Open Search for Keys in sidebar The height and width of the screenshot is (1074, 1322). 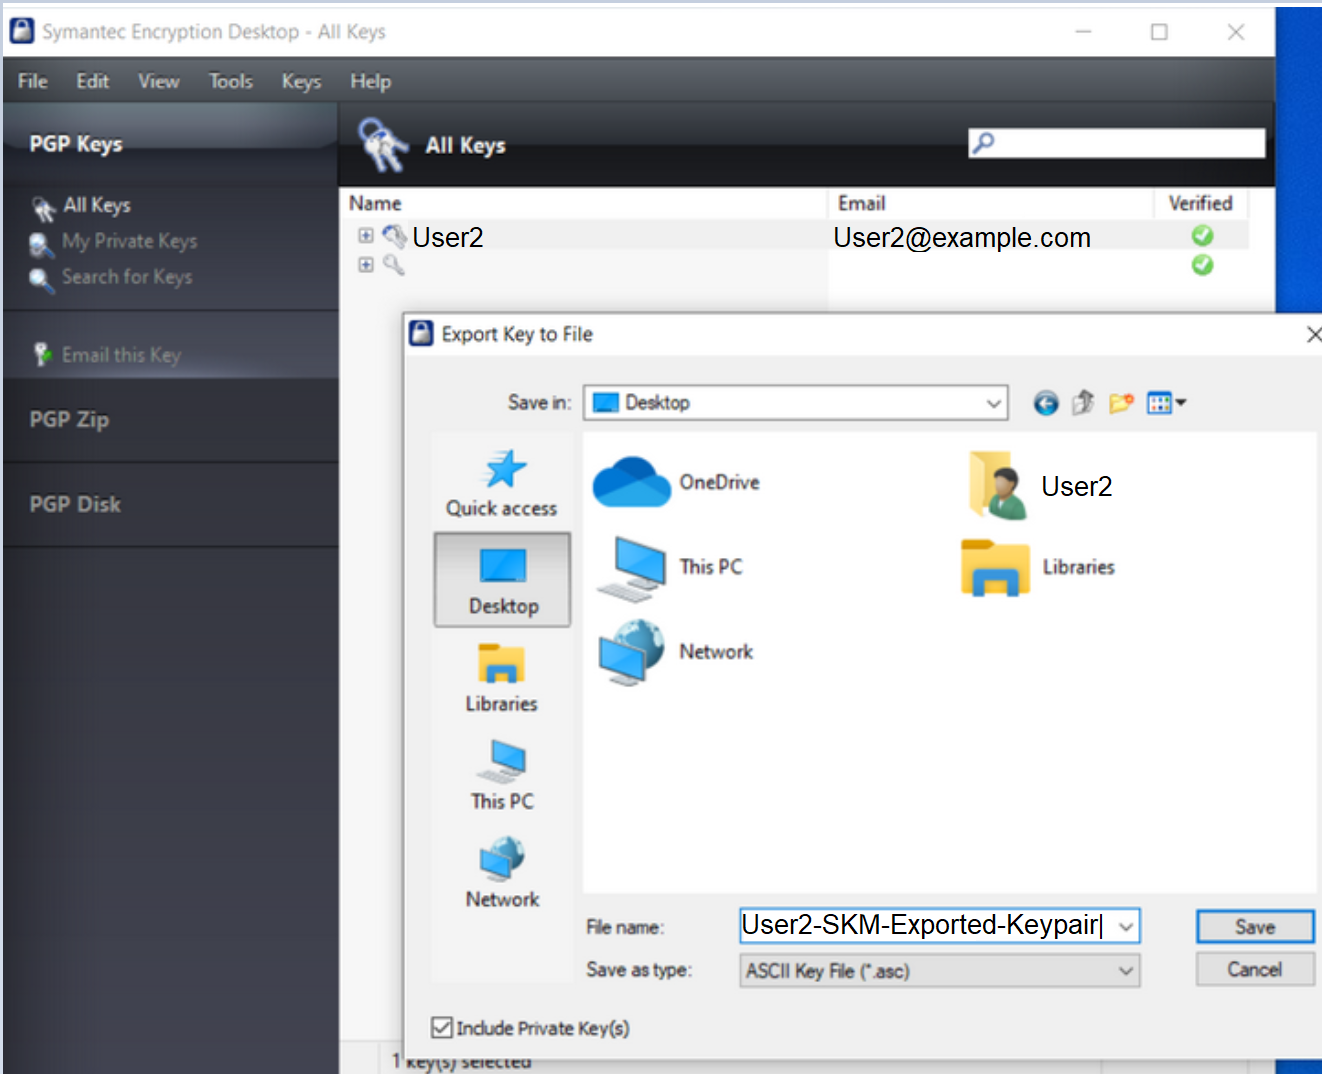click(x=127, y=277)
